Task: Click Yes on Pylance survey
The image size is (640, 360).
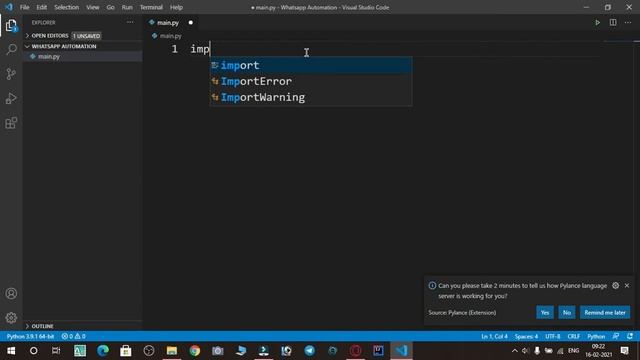Action: pos(545,313)
